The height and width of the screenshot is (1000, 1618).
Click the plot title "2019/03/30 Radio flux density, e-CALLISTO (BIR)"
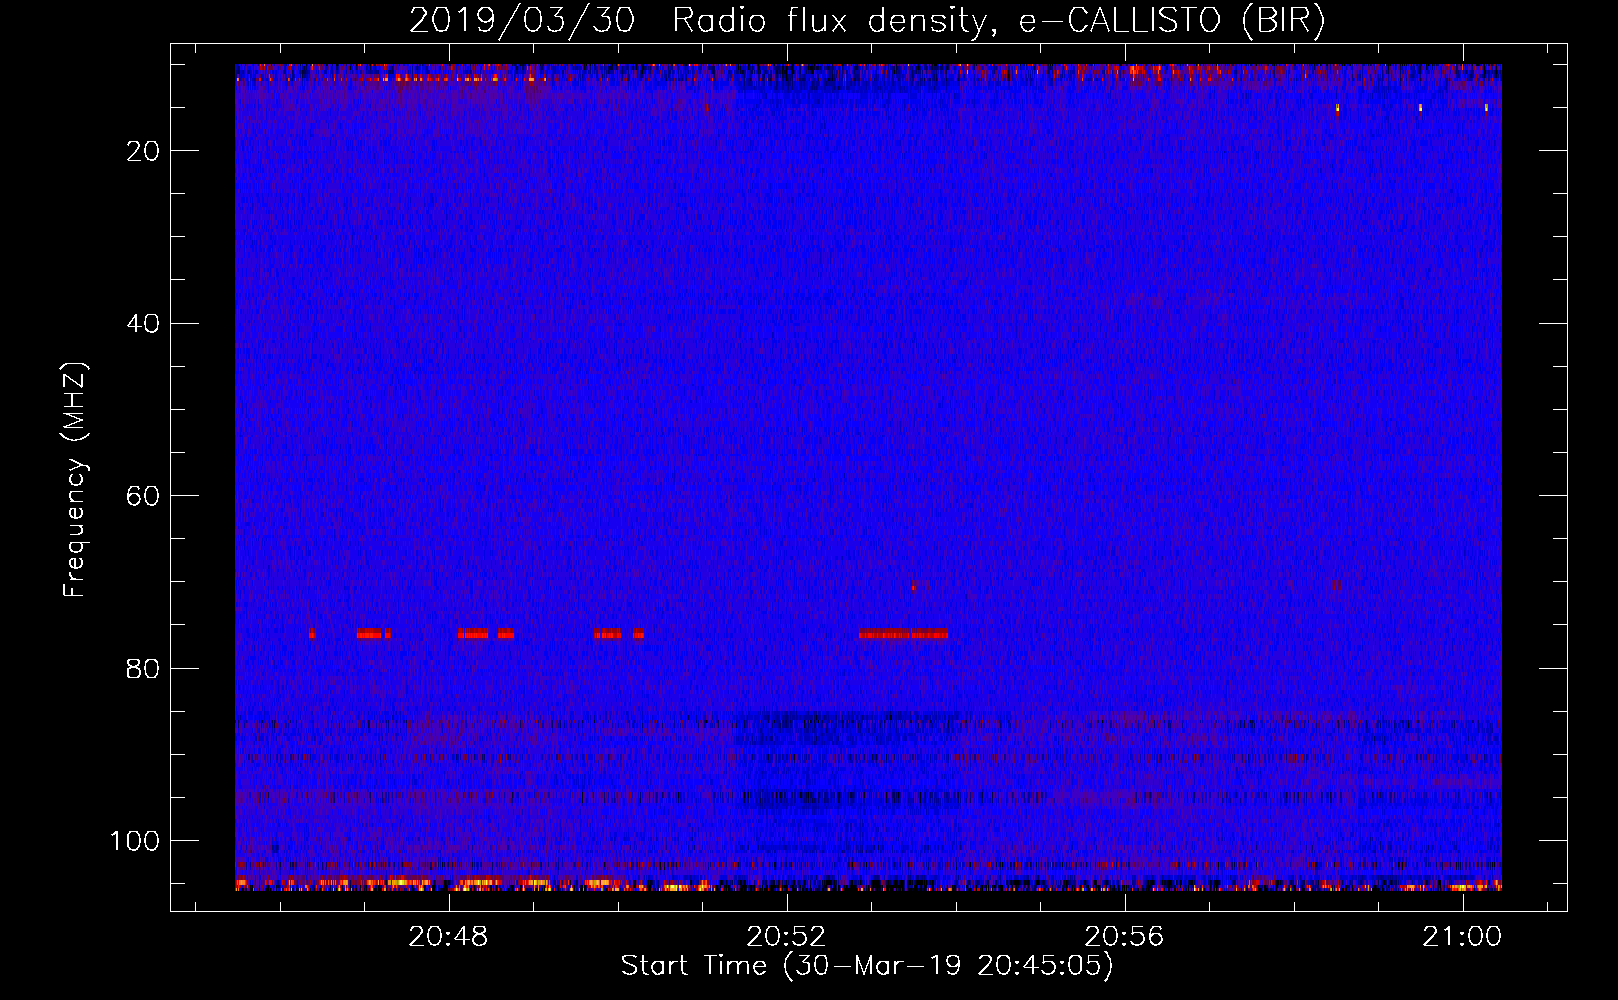tap(867, 21)
